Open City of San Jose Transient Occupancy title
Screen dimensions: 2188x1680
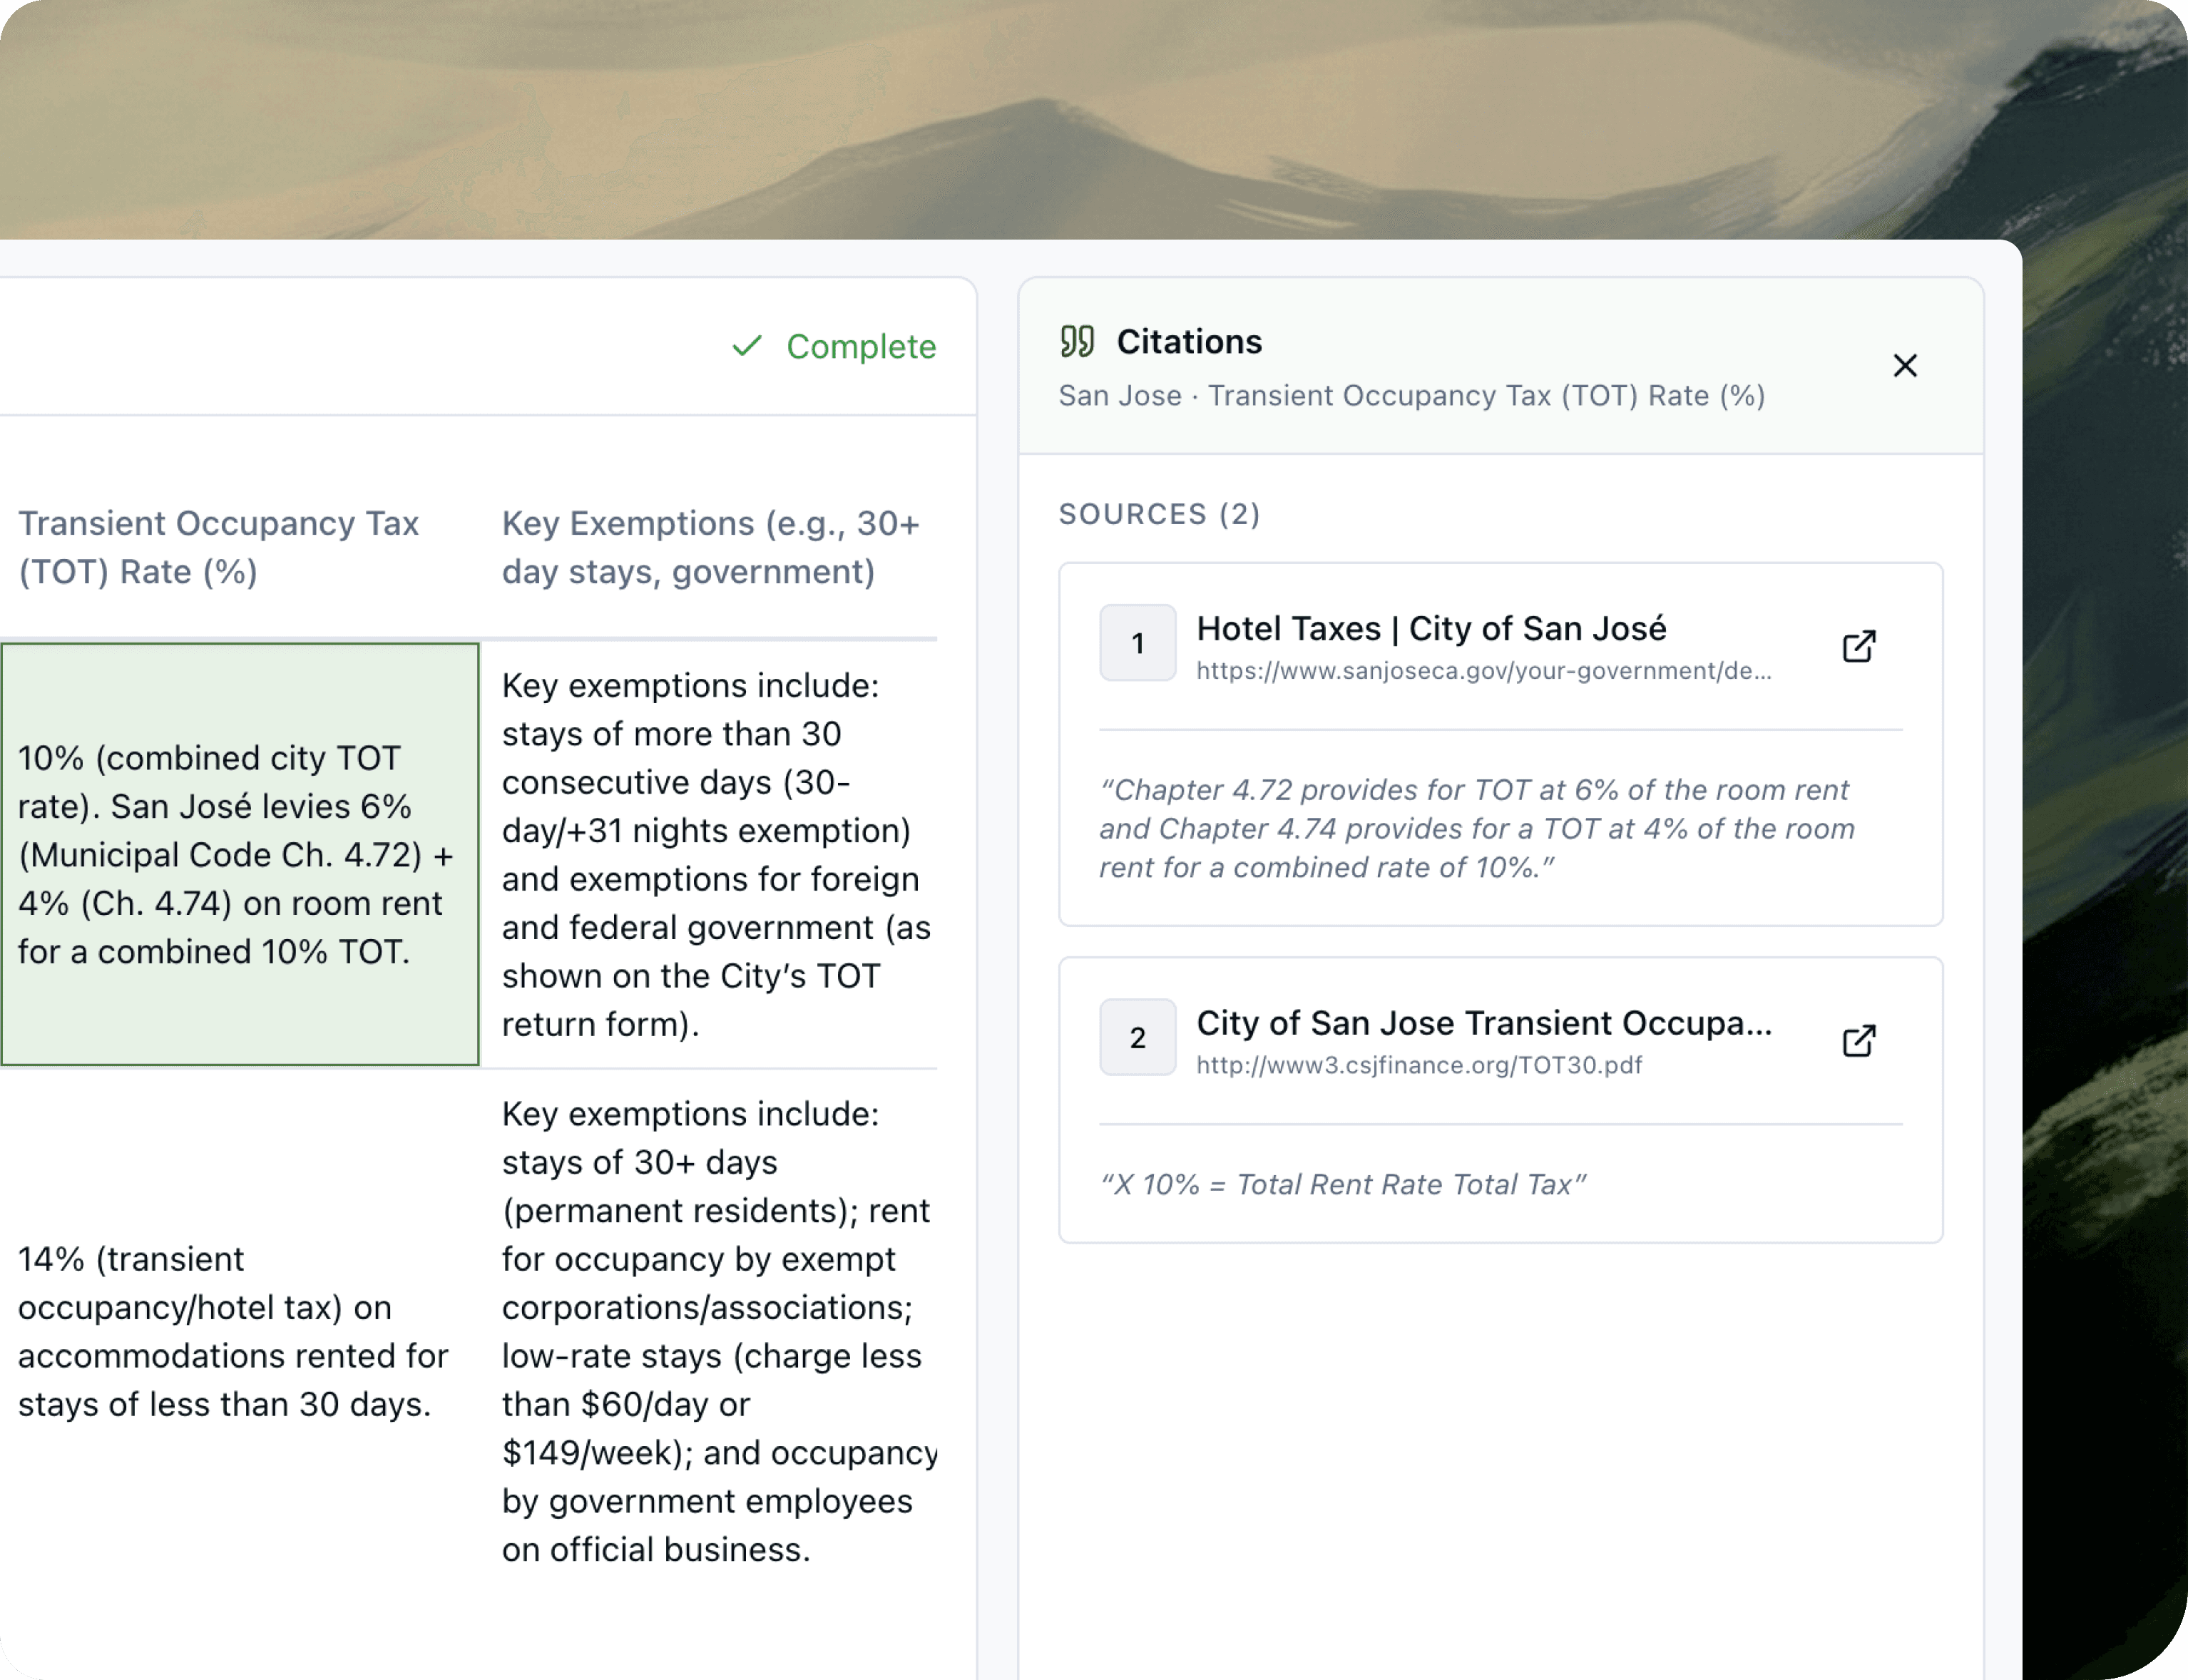1483,1023
